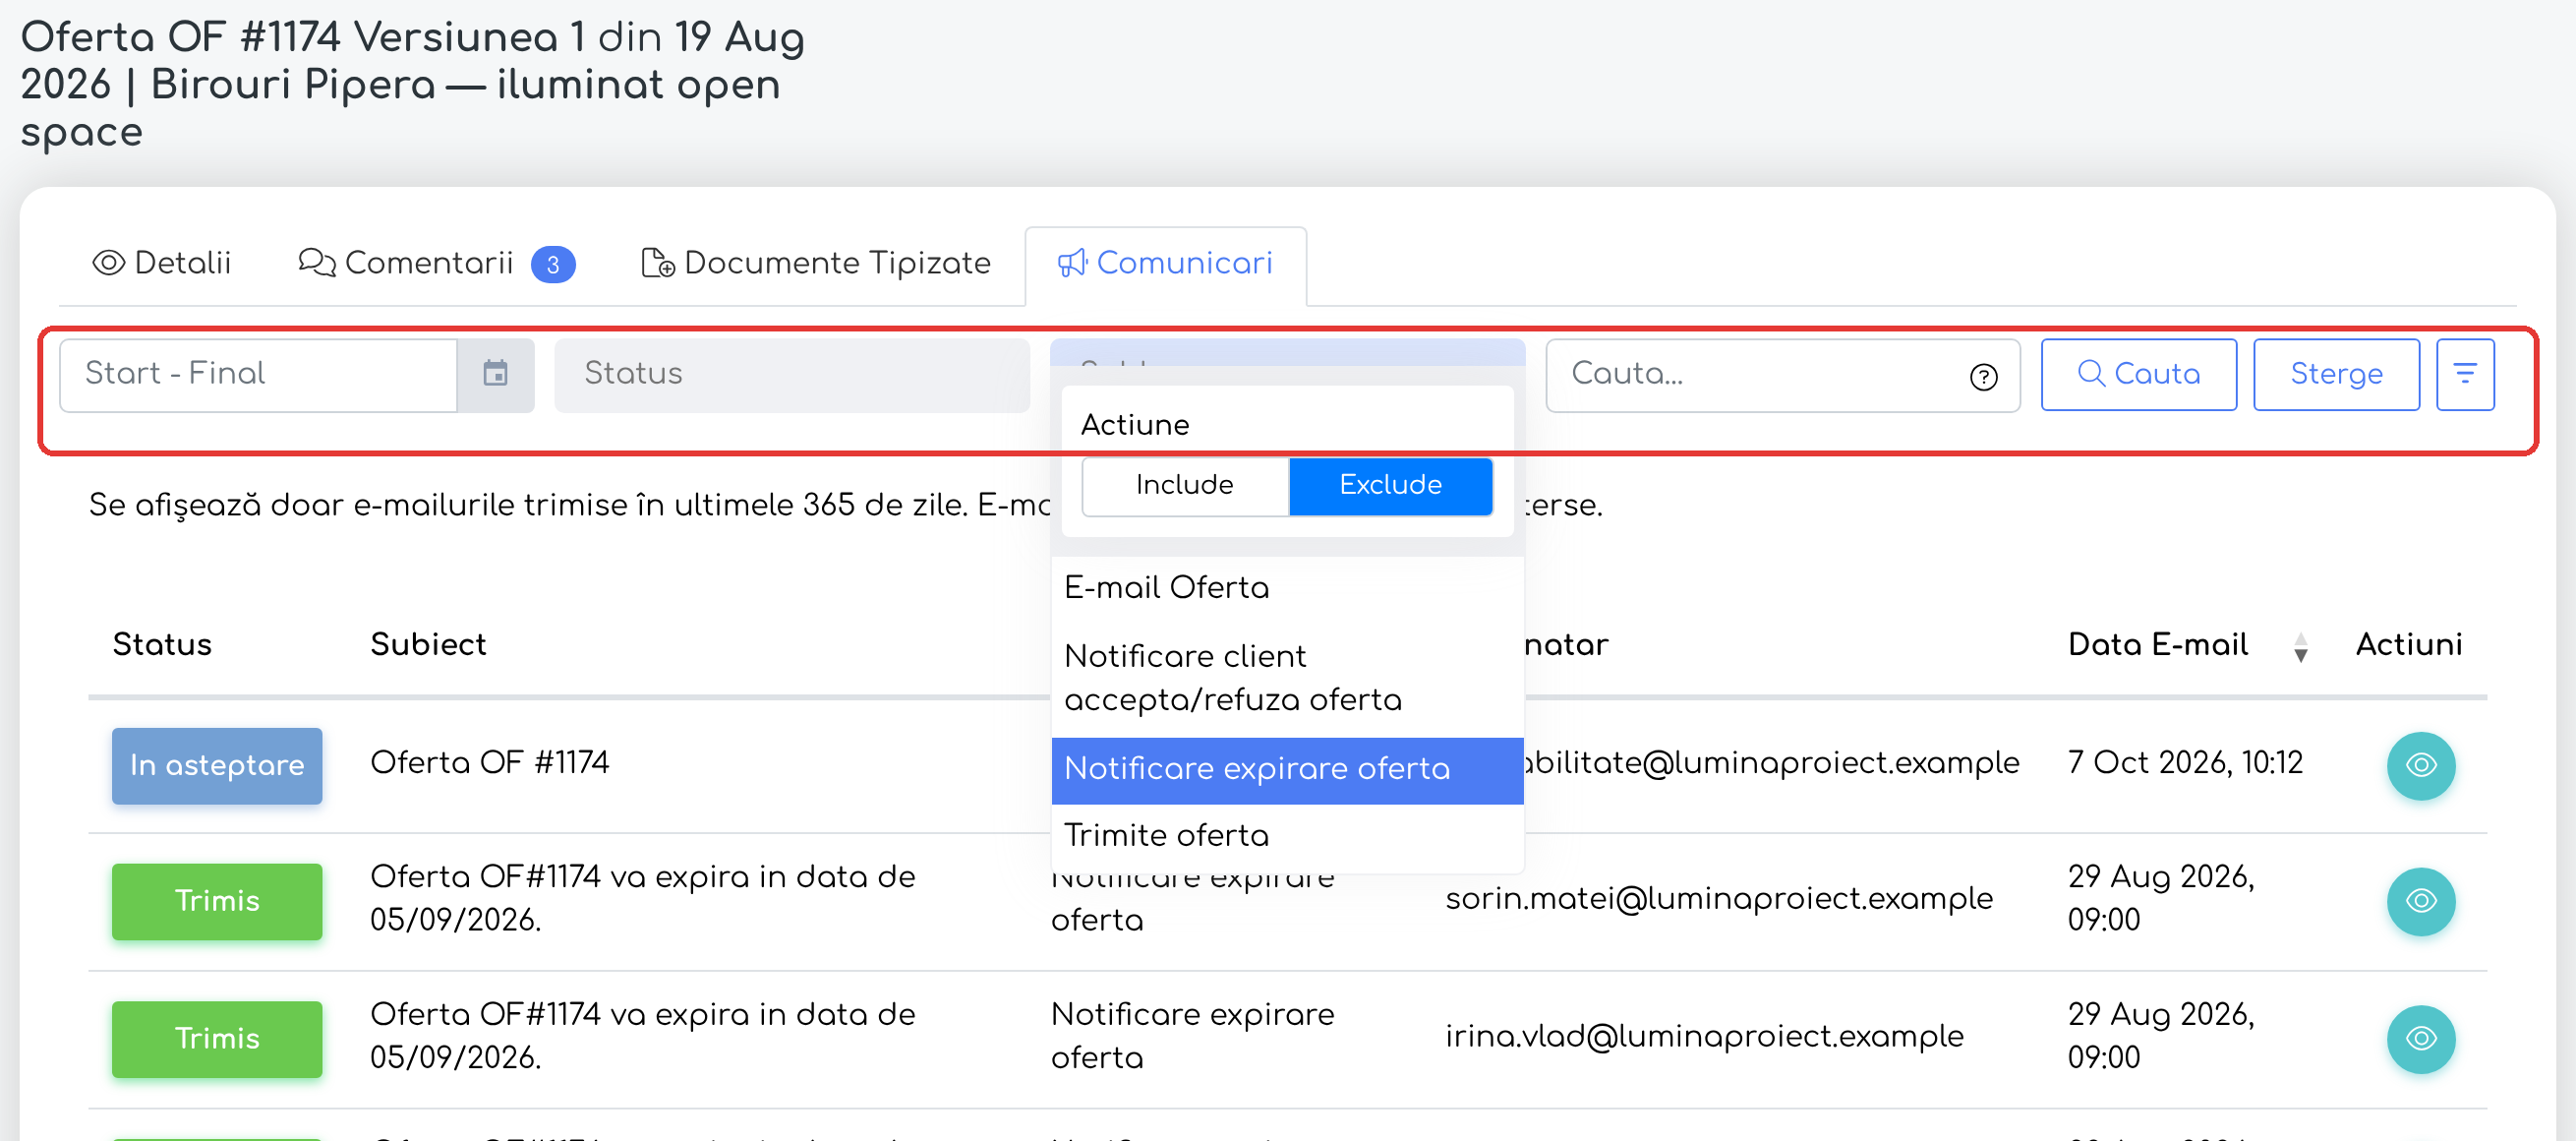Click the Sterge button
The image size is (2576, 1141).
tap(2337, 374)
